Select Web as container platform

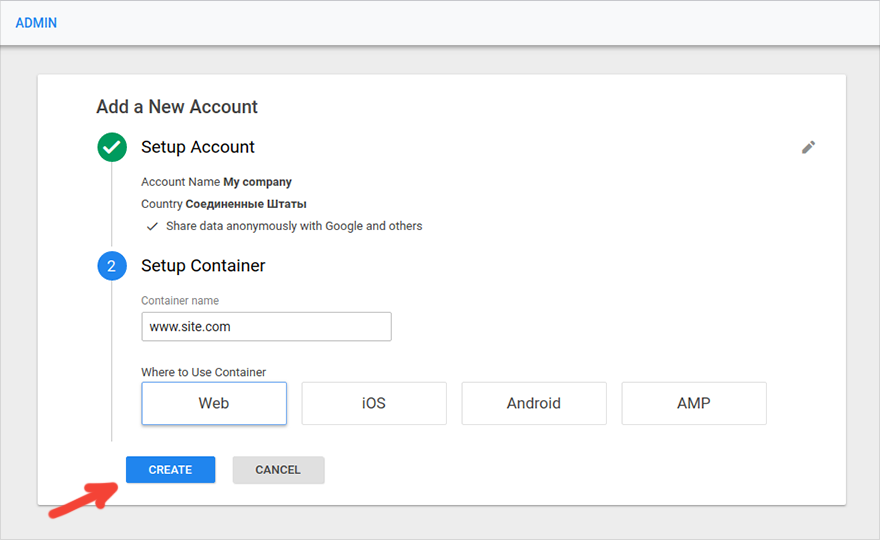214,404
